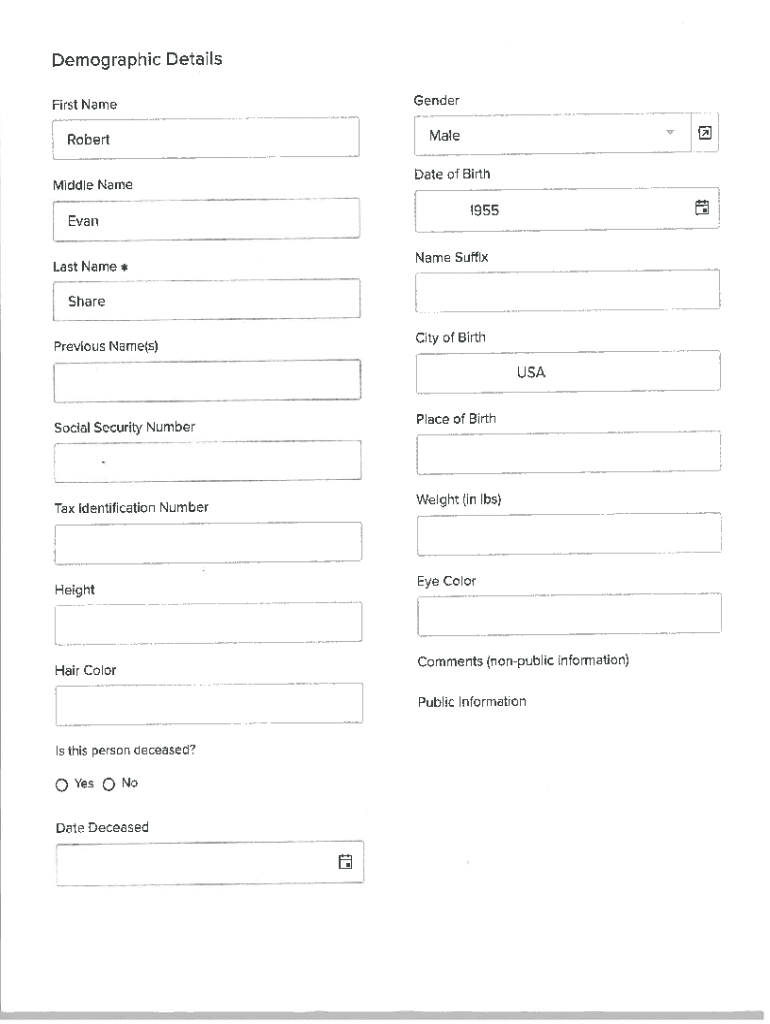Open Date of Birth calendar picker
The image size is (770, 1024).
coord(702,208)
